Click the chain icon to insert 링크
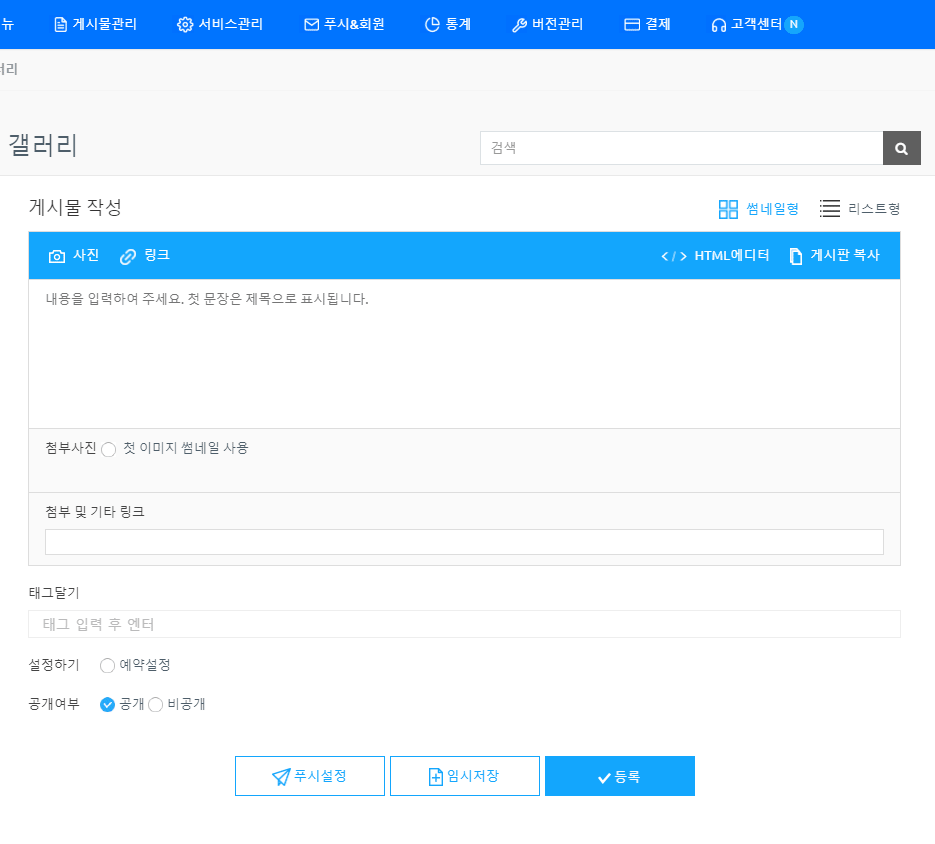Image resolution: width=935 pixels, height=844 pixels. point(127,256)
